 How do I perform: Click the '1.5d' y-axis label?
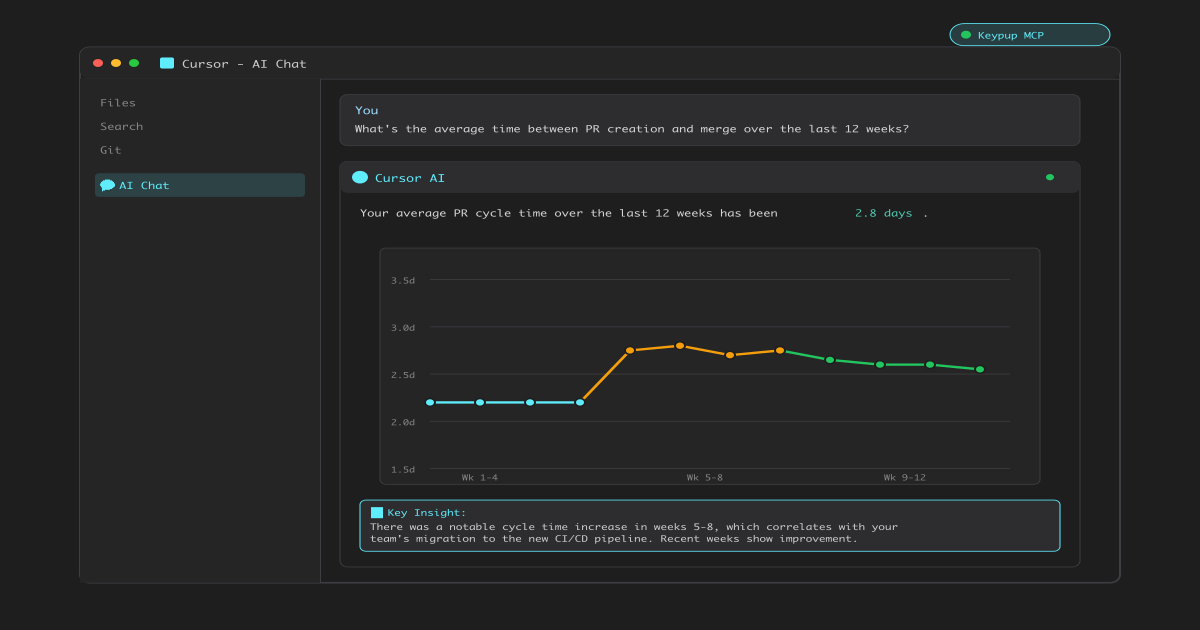coord(403,469)
